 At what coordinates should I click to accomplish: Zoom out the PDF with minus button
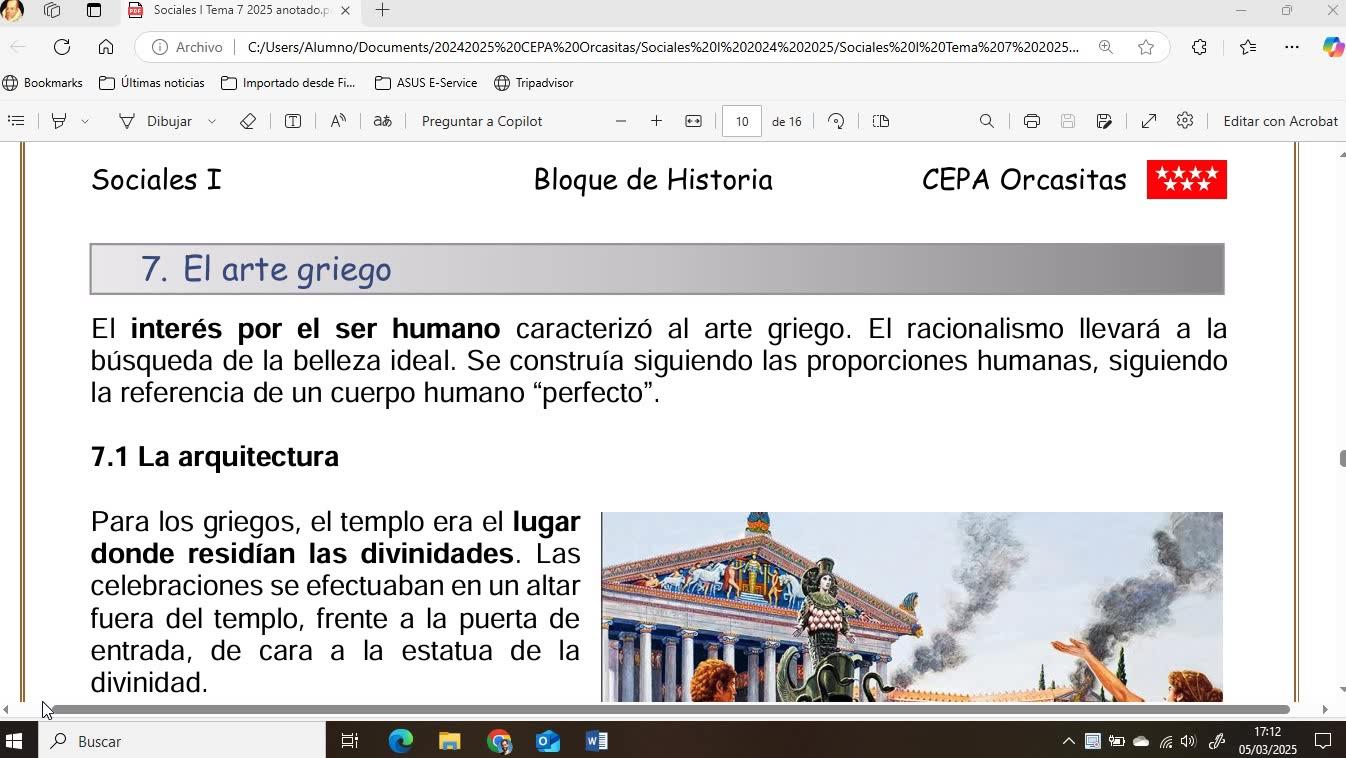621,121
